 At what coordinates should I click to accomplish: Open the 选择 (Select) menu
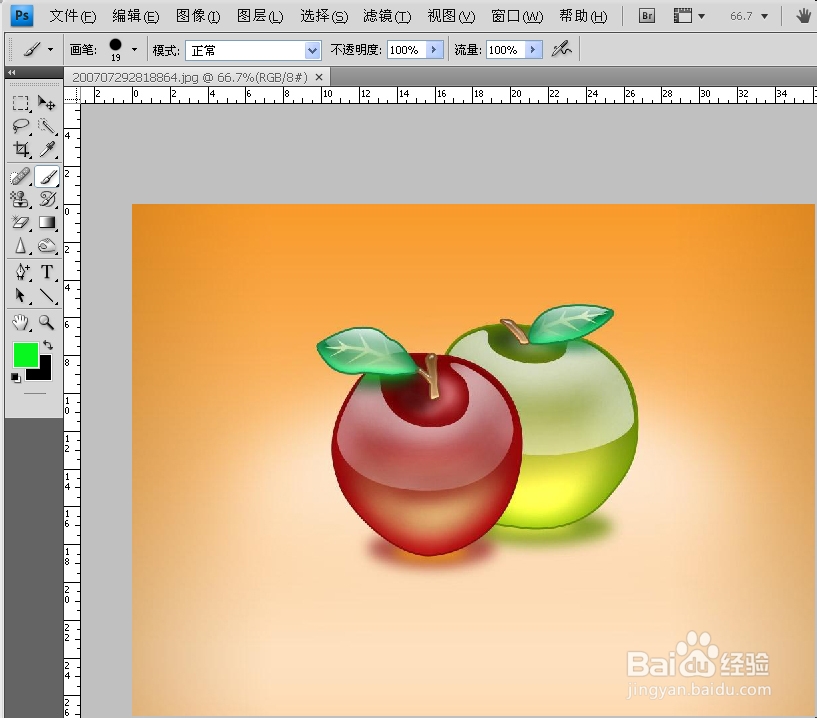click(324, 17)
